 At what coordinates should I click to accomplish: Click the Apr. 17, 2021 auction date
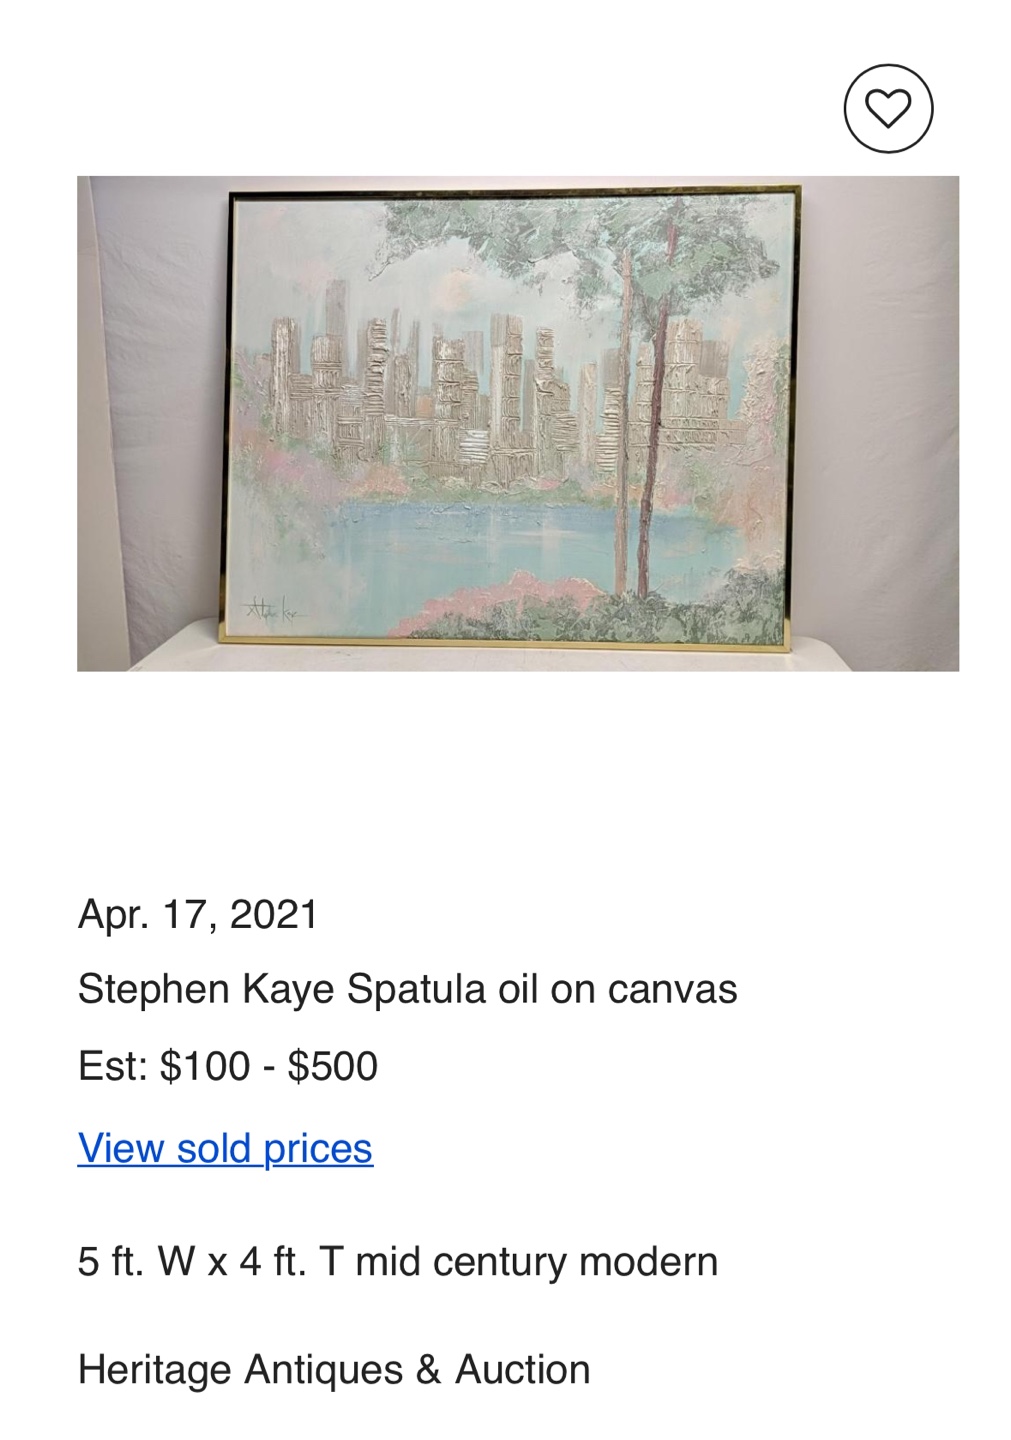pyautogui.click(x=198, y=914)
